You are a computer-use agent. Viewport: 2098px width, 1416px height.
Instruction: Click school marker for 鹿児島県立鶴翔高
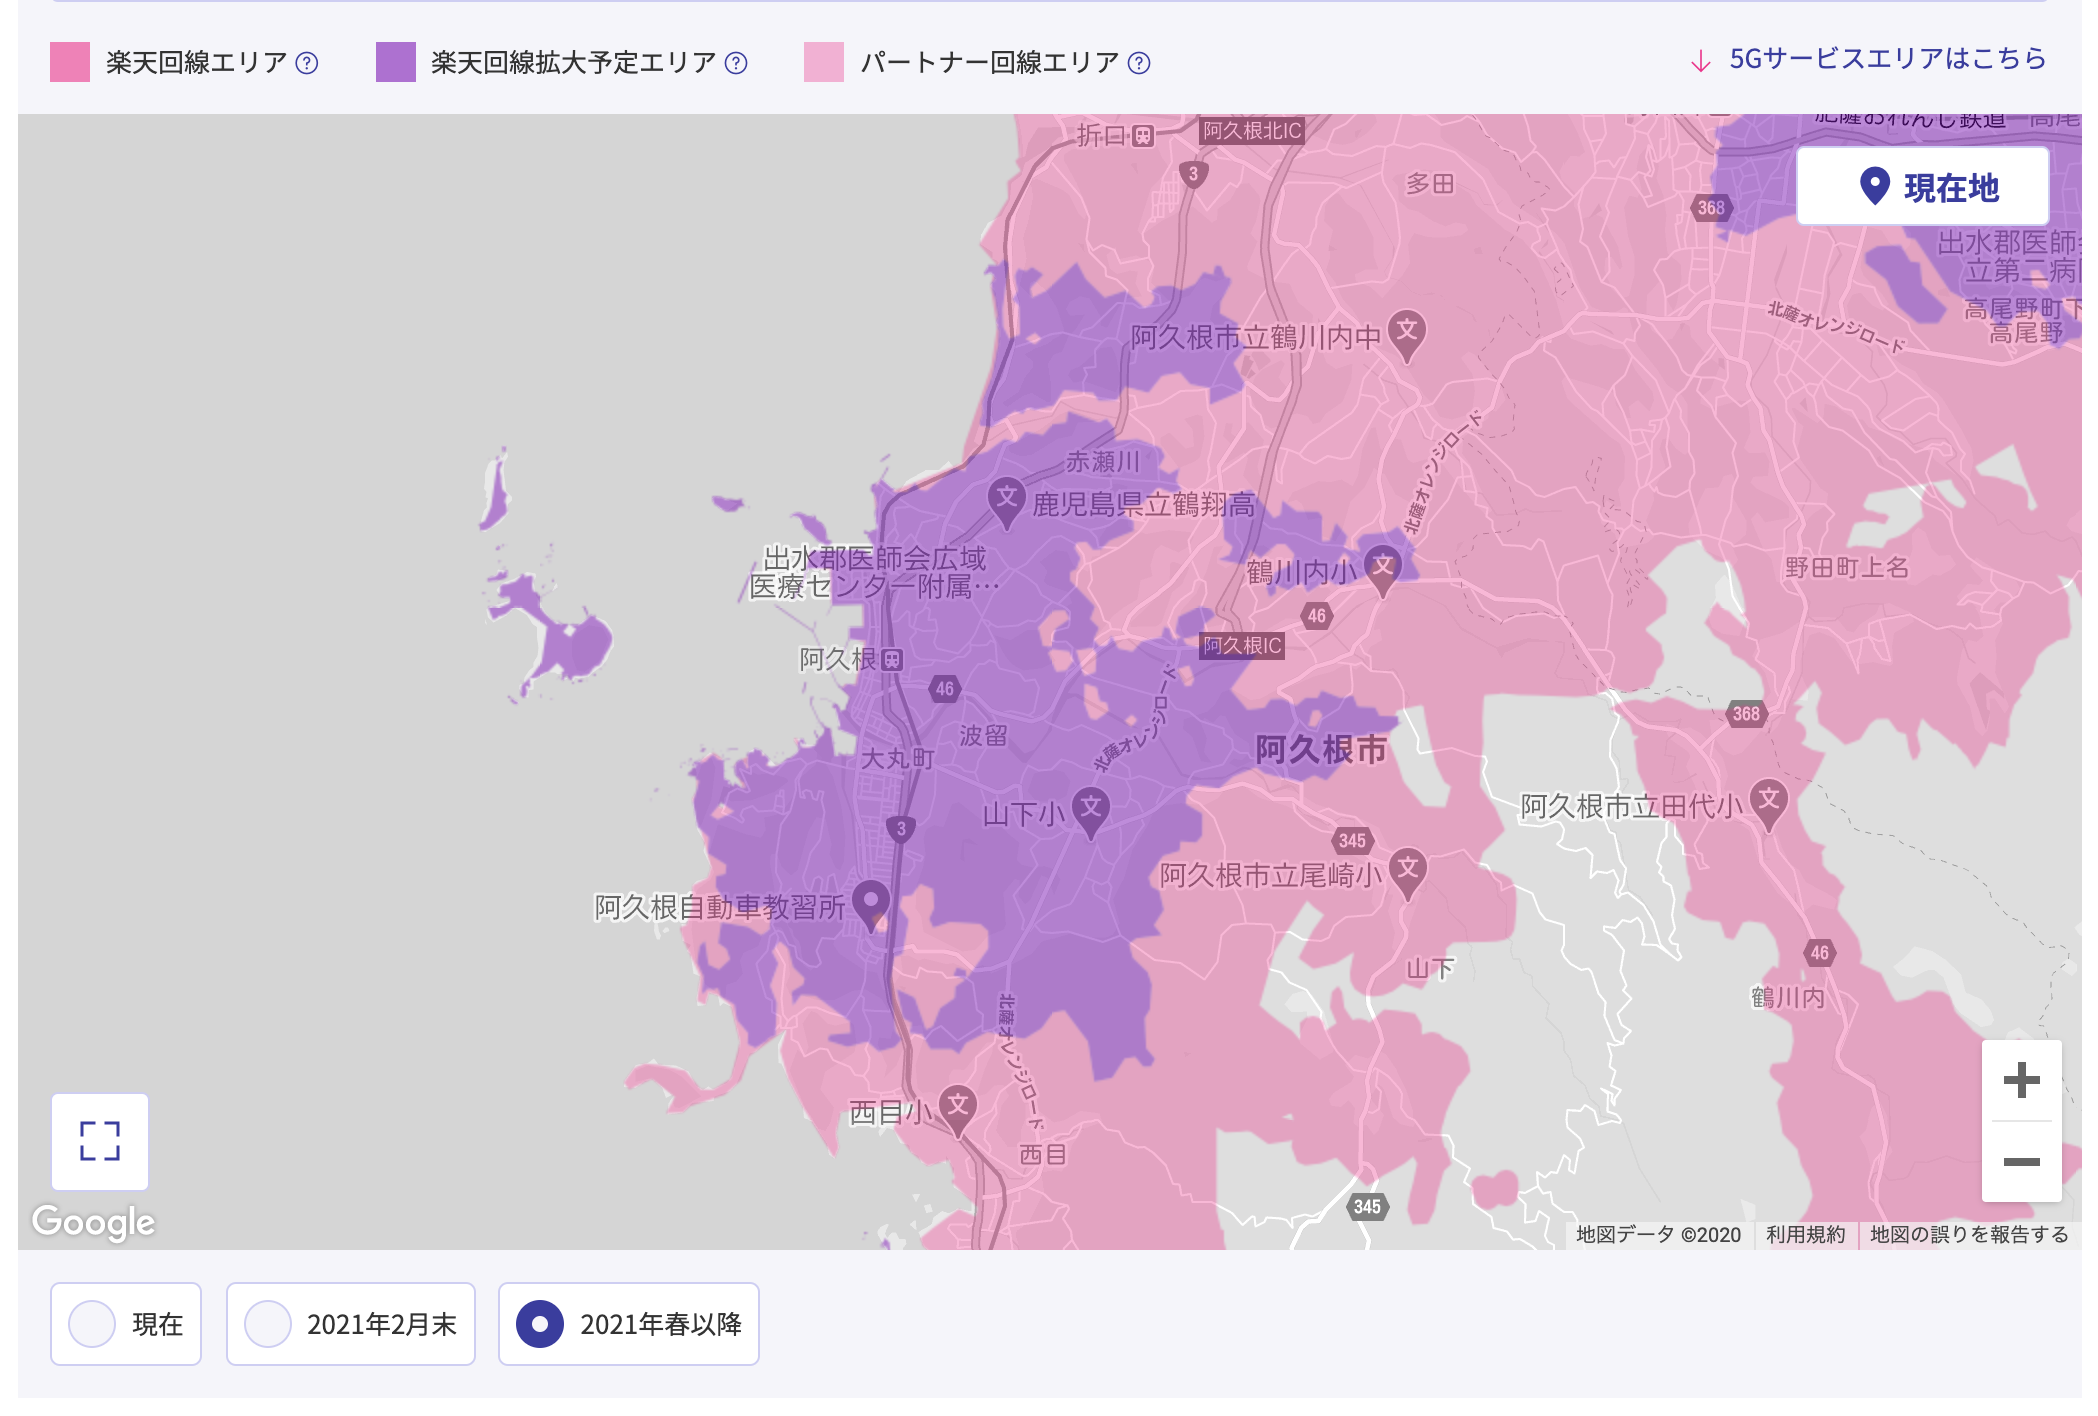click(1007, 502)
